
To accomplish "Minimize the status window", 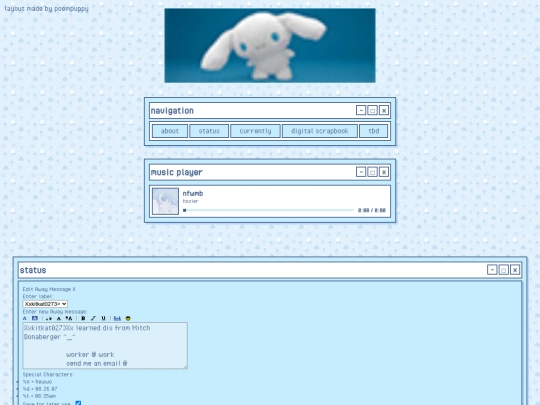I will 492,270.
